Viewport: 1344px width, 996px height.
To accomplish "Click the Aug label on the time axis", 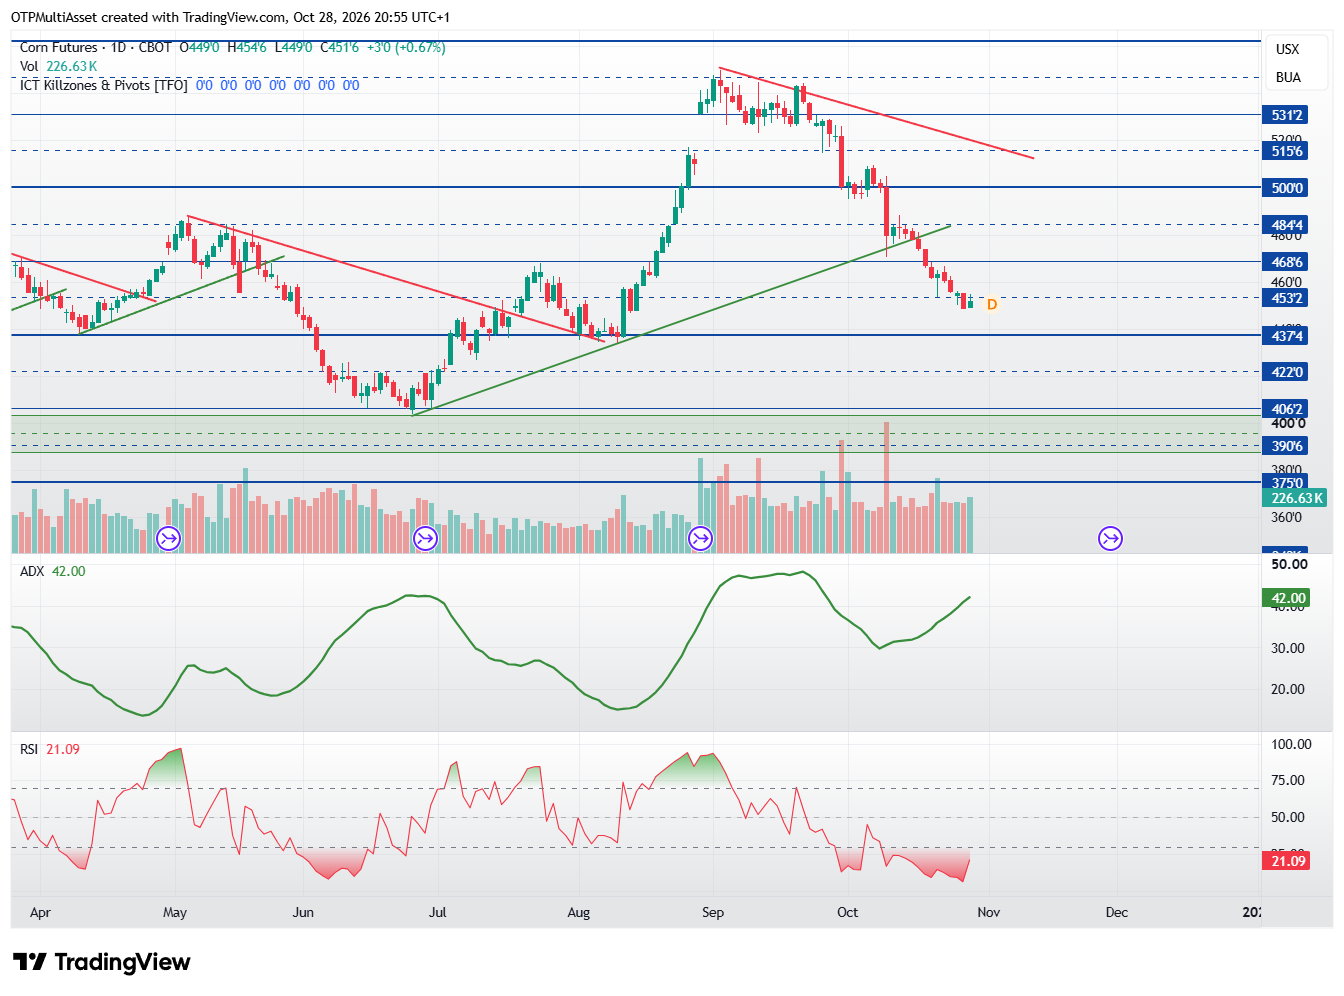I will click(x=578, y=912).
